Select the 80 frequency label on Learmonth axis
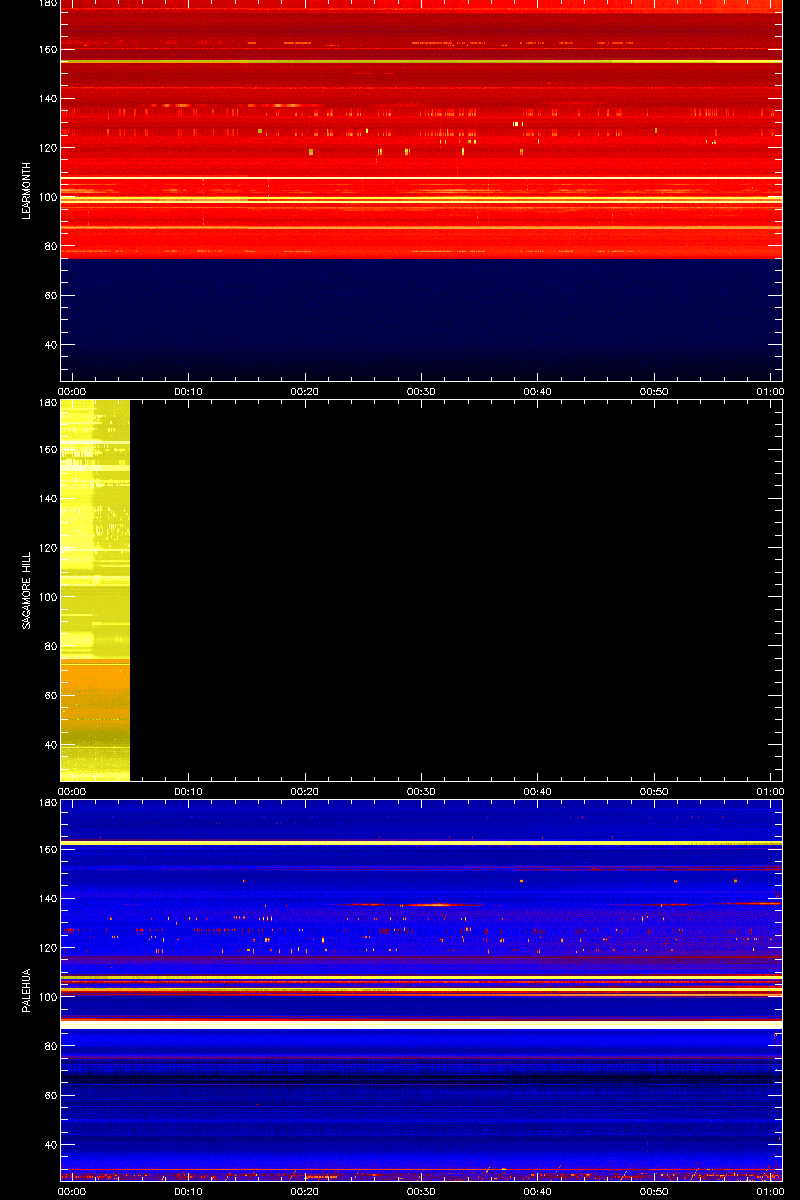Viewport: 800px width, 1200px height. tap(50, 247)
